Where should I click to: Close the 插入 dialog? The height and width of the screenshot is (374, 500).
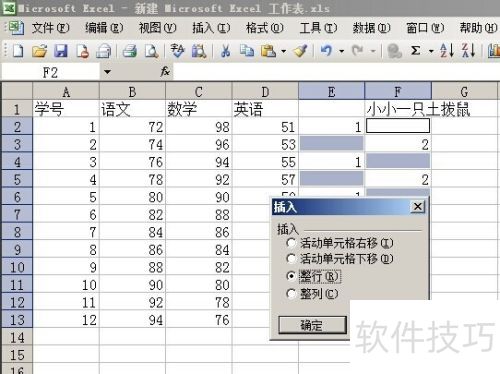click(418, 207)
